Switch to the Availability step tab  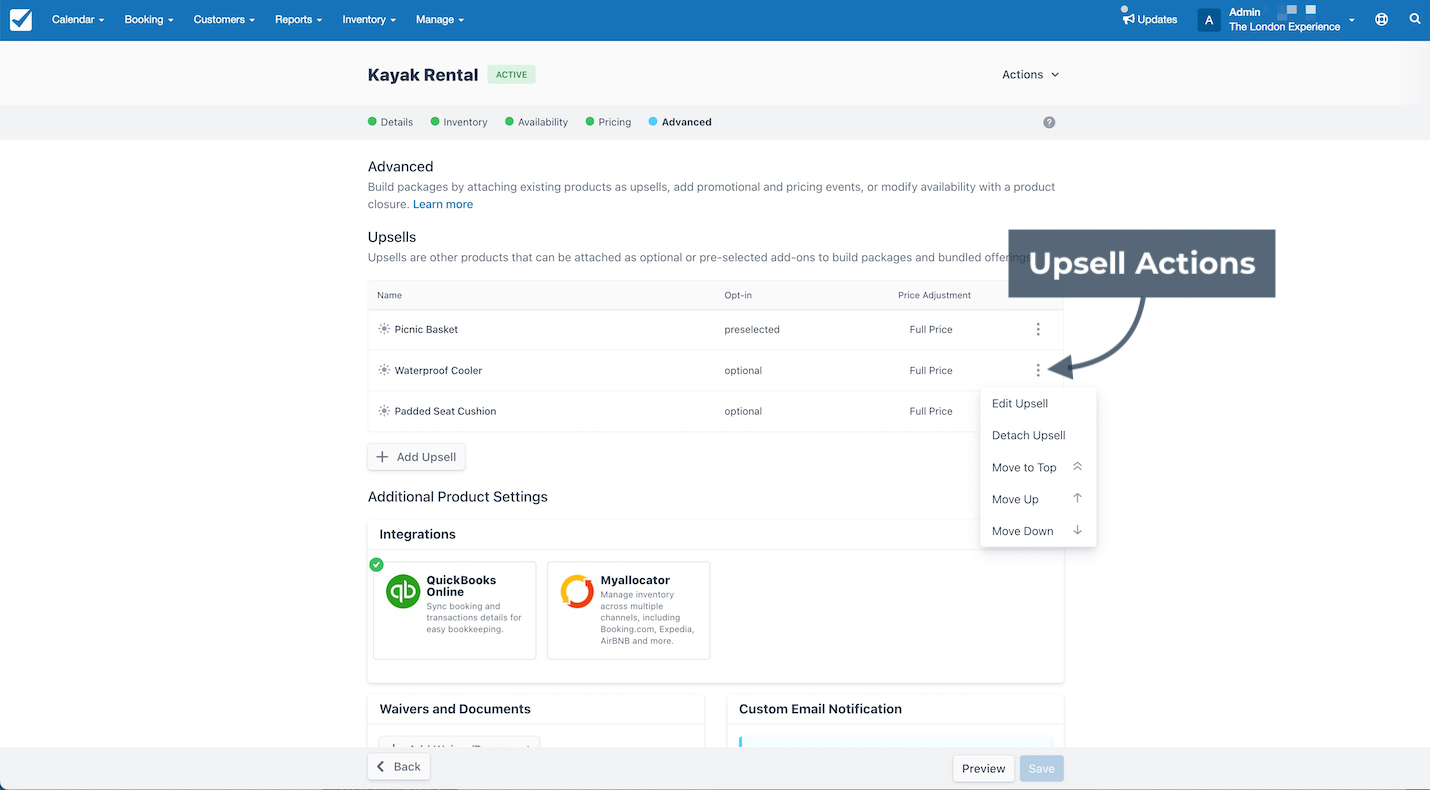536,122
